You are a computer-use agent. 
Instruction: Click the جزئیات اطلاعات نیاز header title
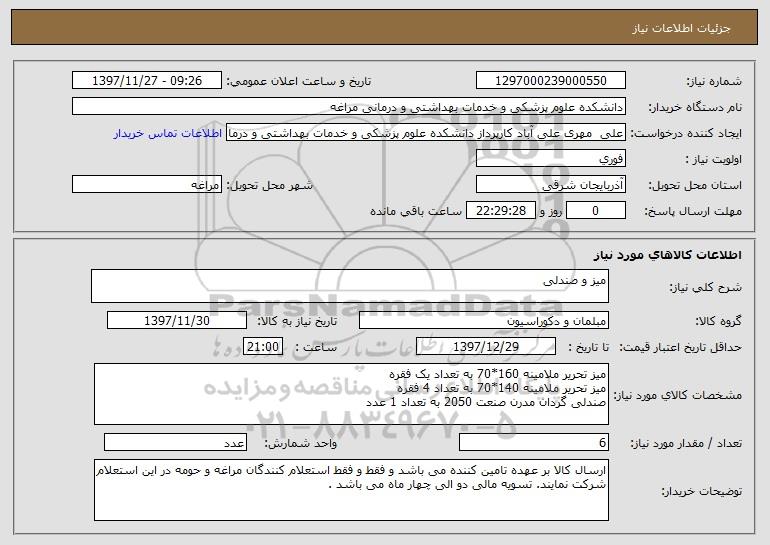[x=681, y=28]
